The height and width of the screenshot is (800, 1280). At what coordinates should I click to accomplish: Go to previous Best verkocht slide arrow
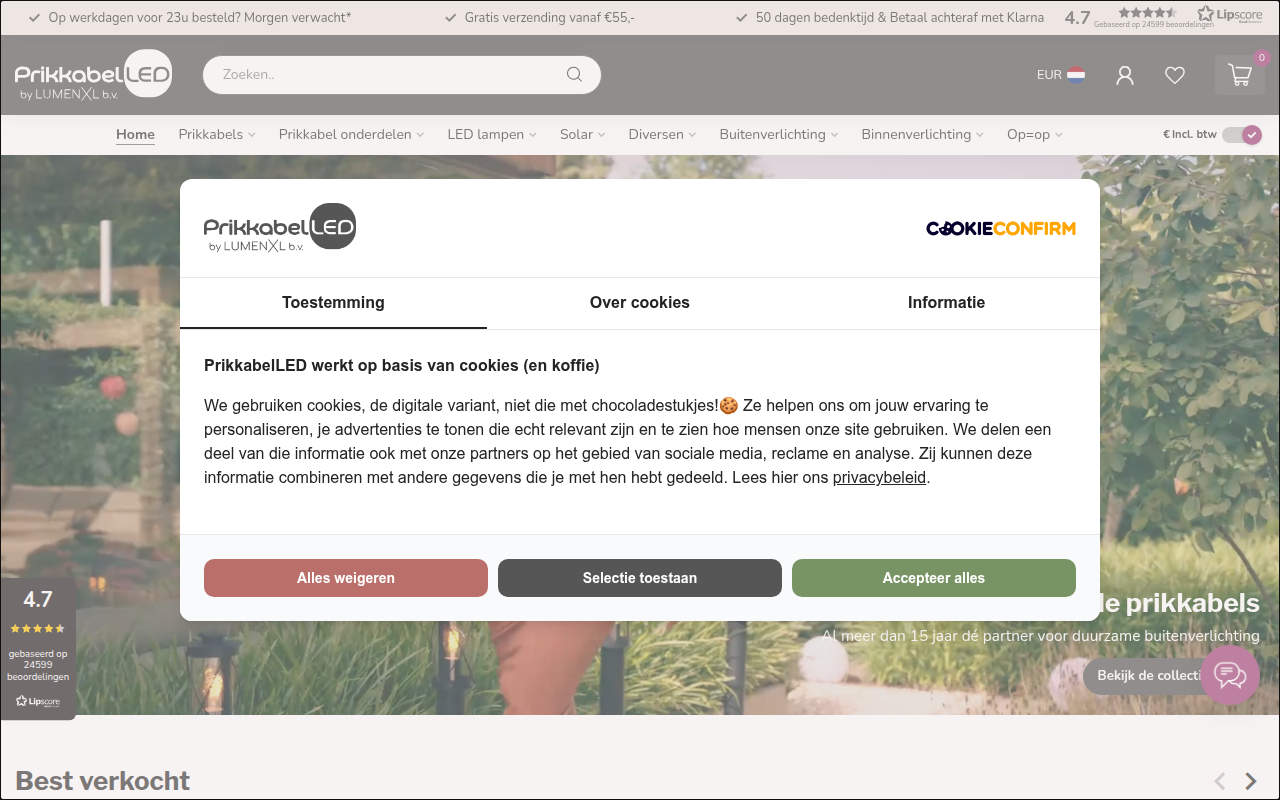[1220, 781]
